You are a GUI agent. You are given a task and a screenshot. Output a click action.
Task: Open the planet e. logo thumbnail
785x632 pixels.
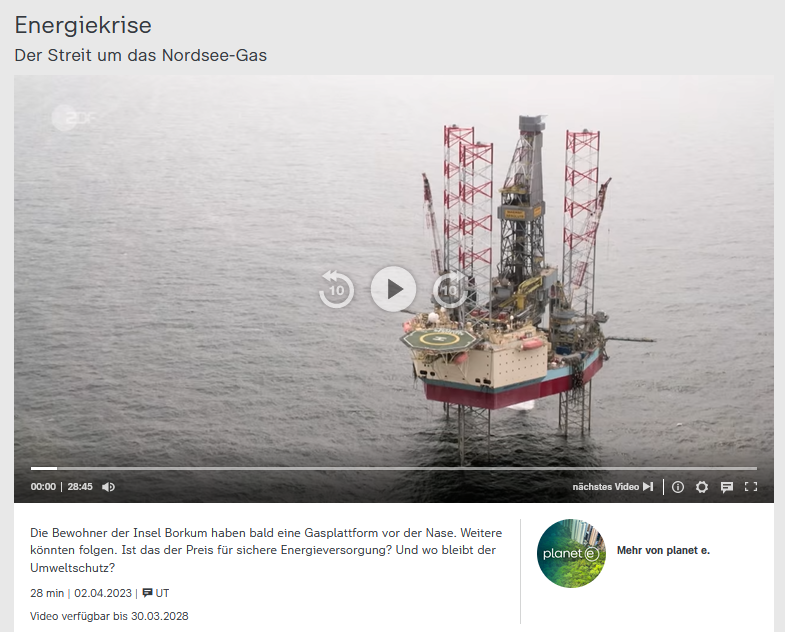coord(571,553)
